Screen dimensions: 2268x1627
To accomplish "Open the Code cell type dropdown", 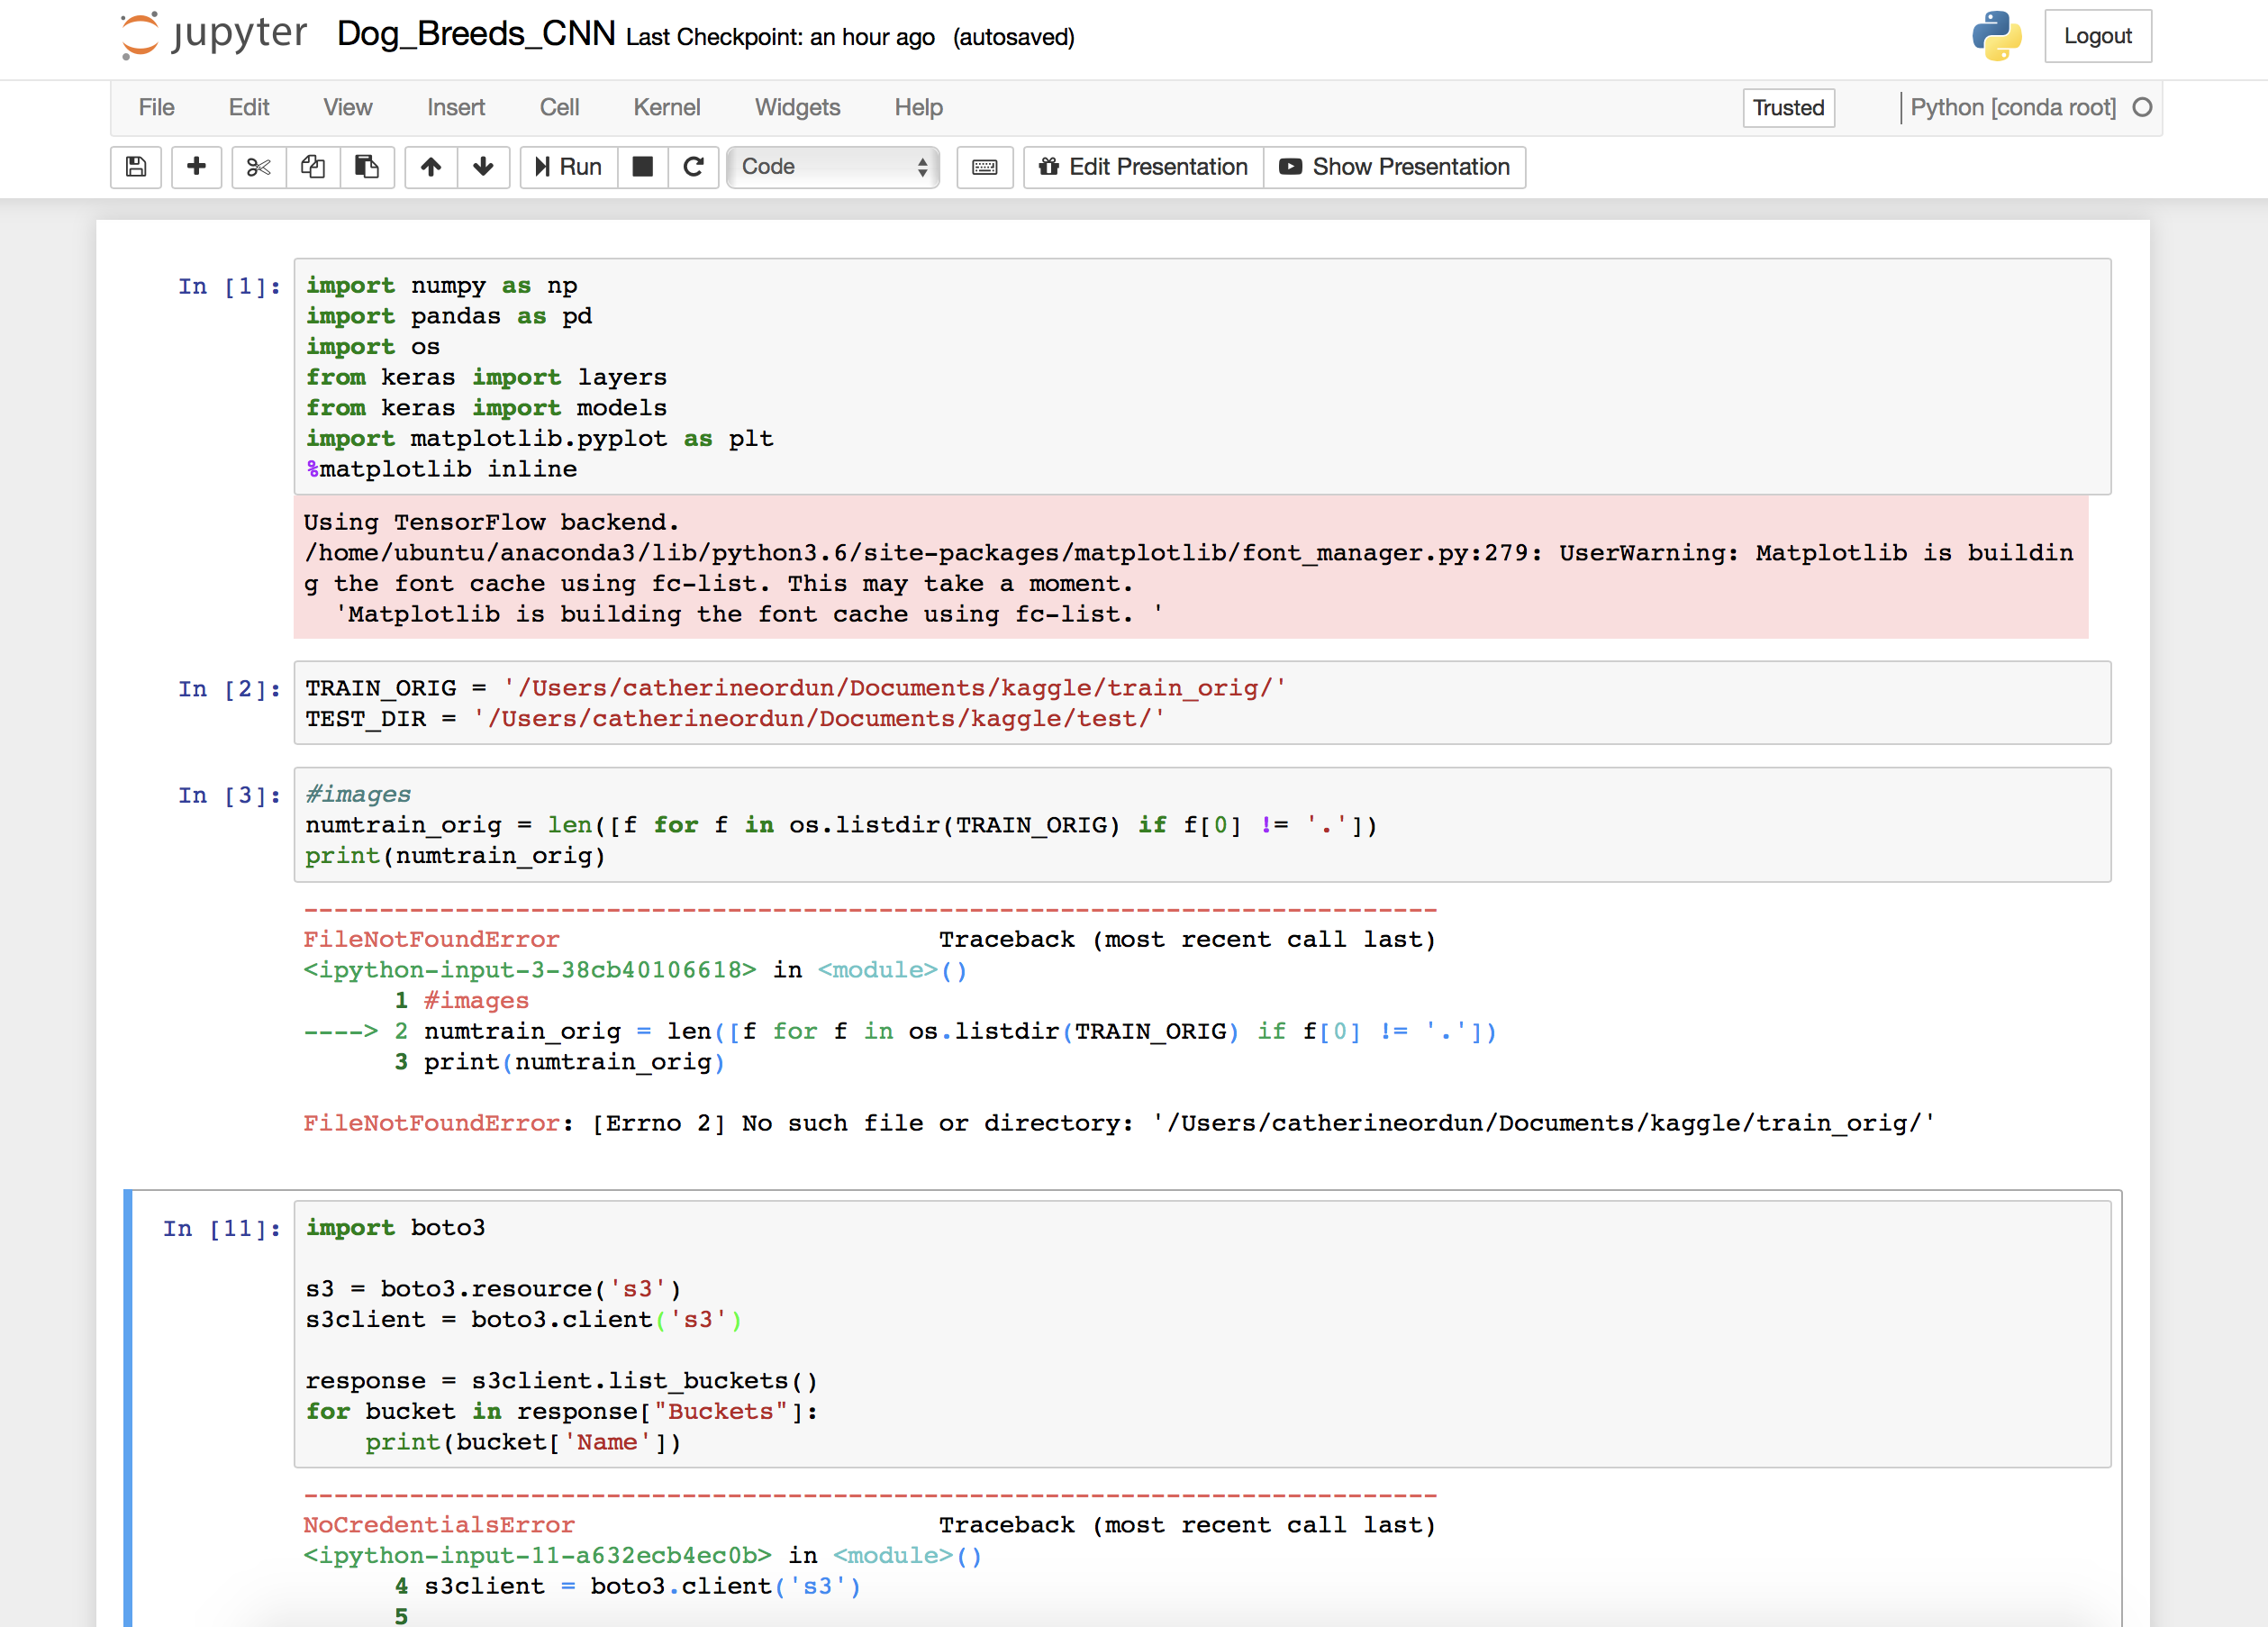I will point(833,167).
